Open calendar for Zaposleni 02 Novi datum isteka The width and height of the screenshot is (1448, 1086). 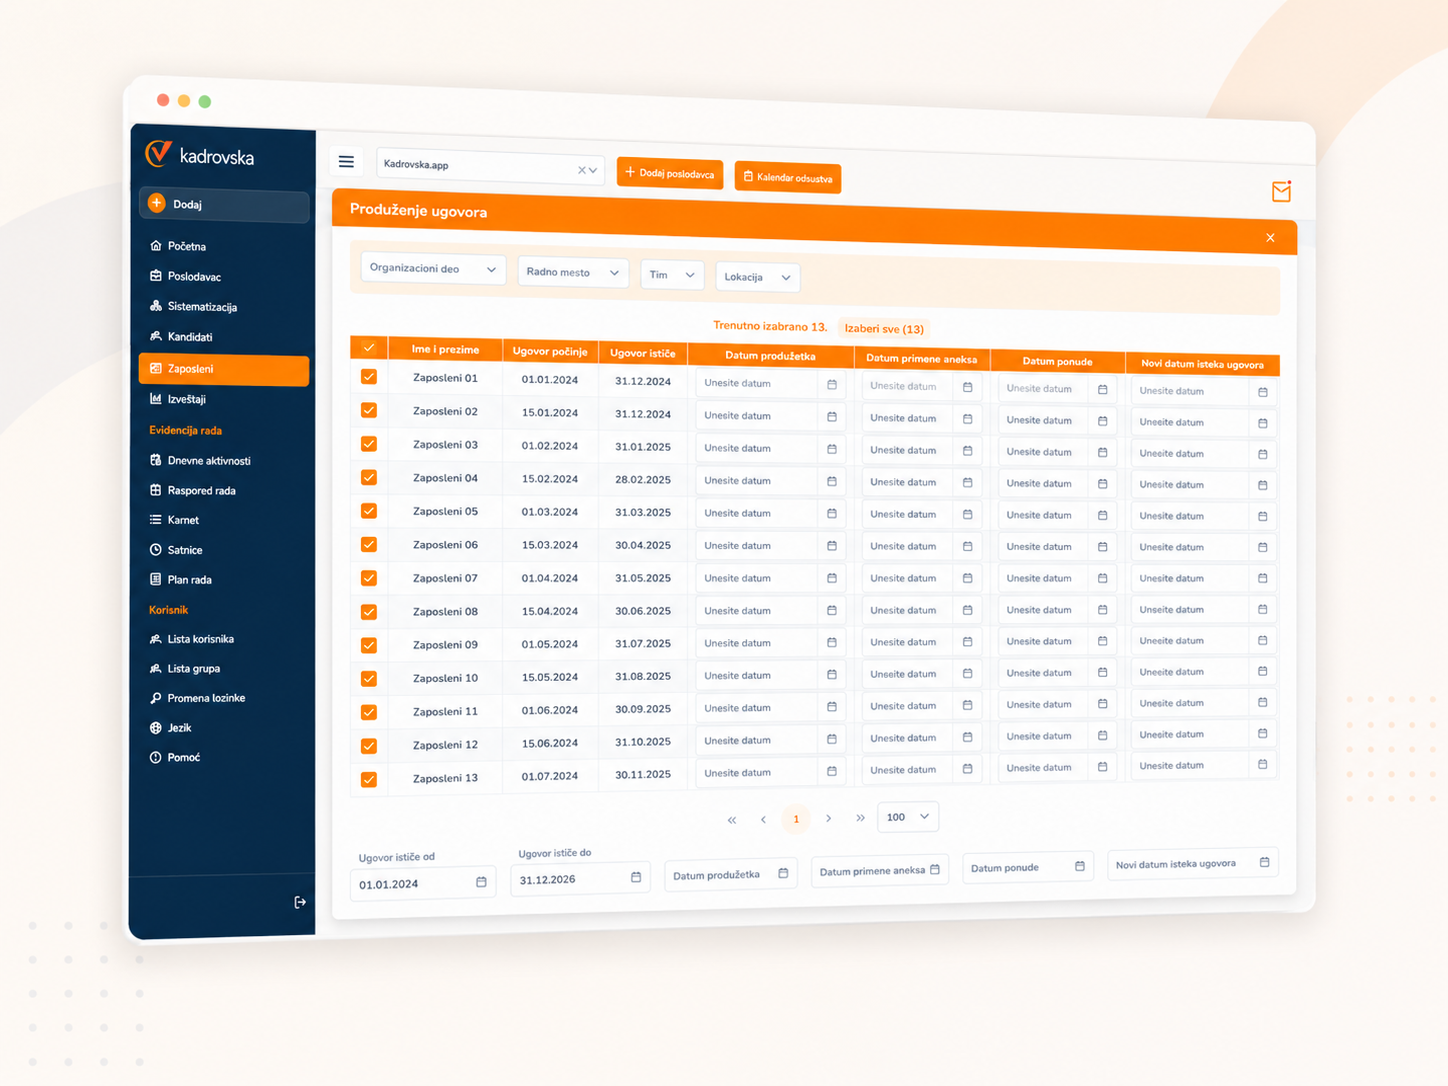[x=1262, y=423]
